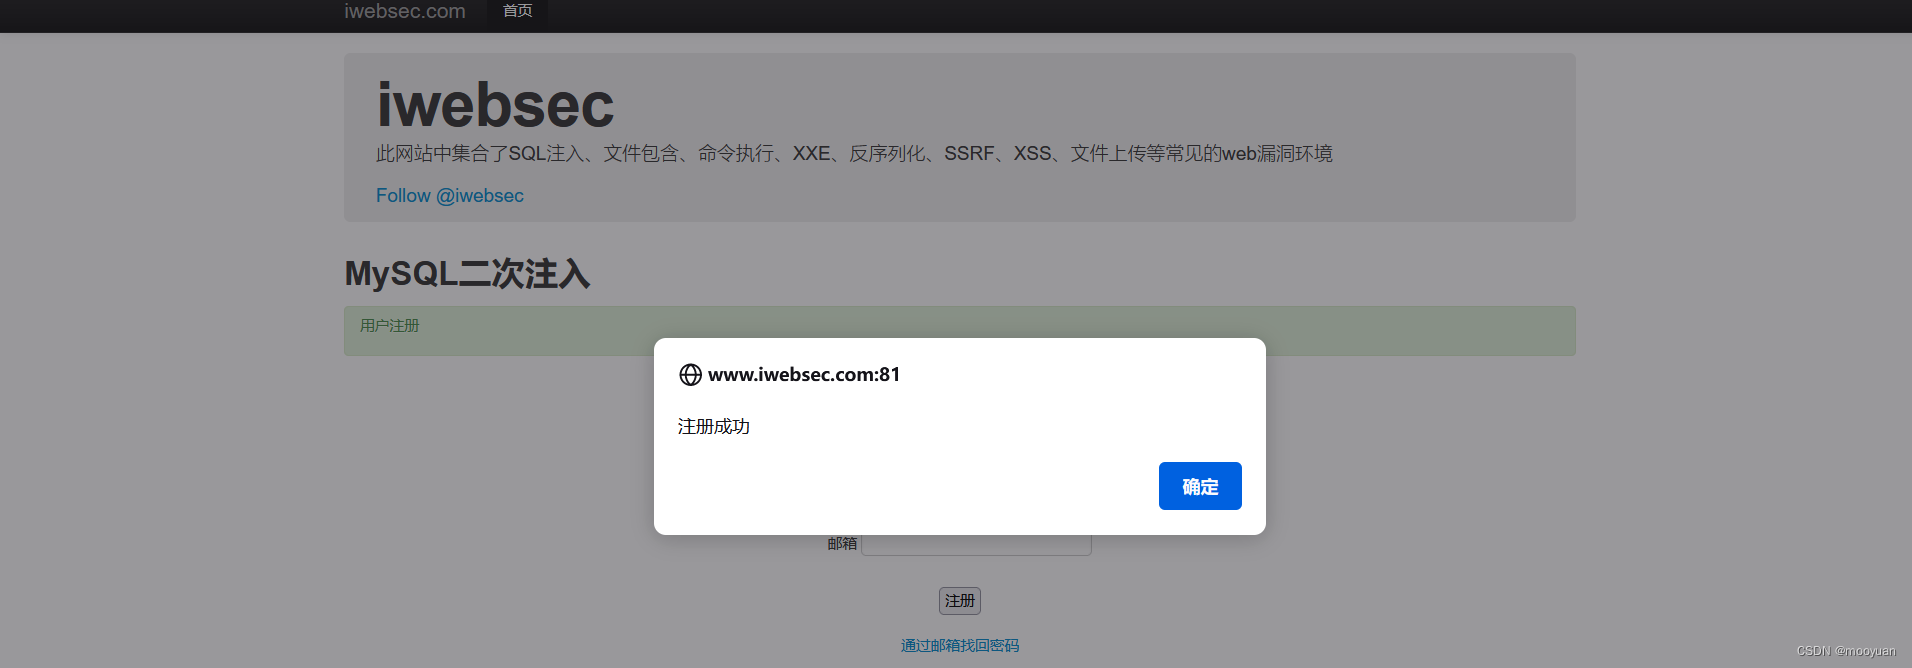Open the 通过邮箱找回密码 link
Viewport: 1912px width, 668px height.
point(960,646)
